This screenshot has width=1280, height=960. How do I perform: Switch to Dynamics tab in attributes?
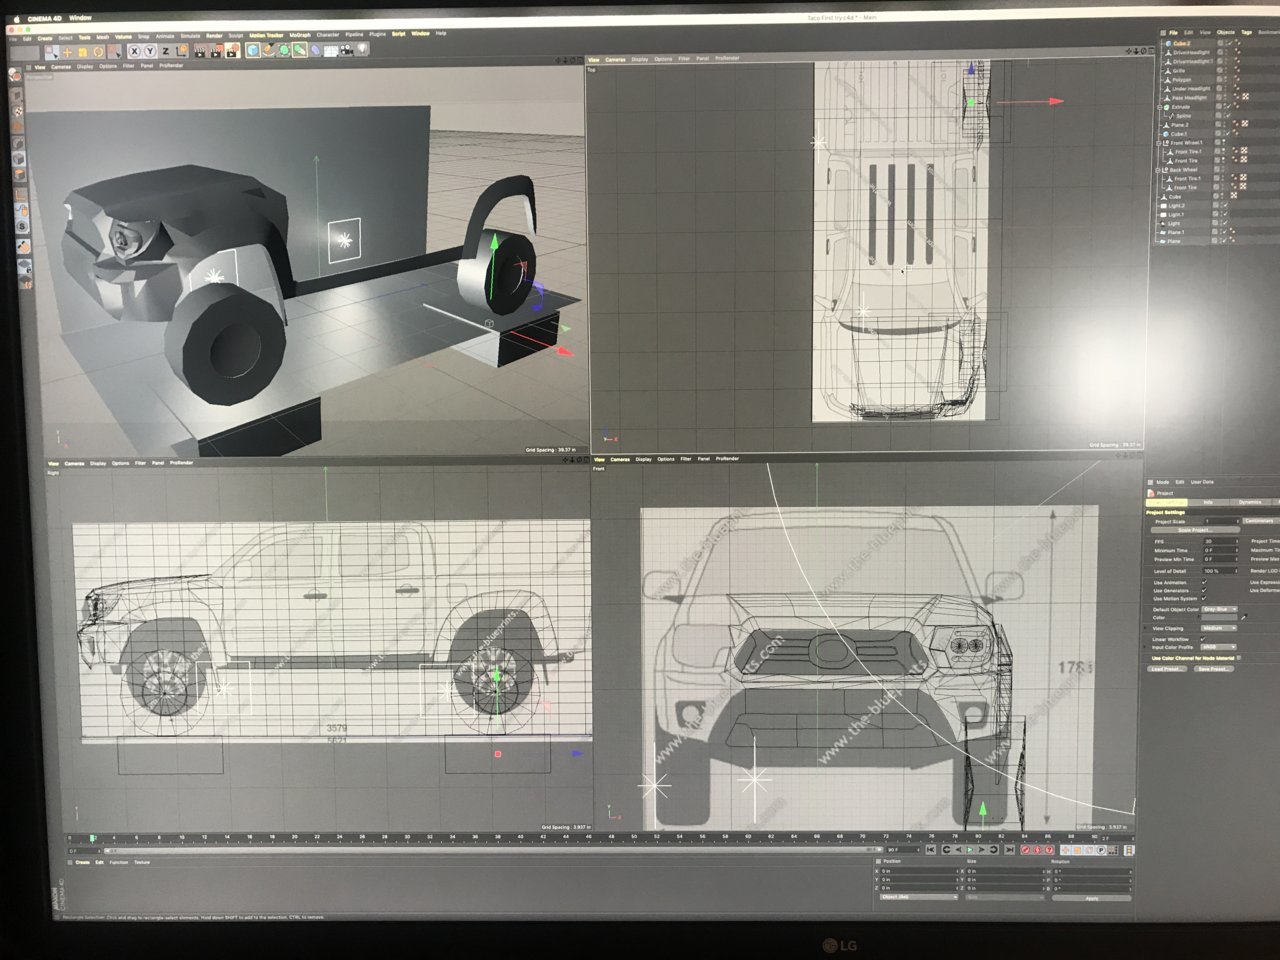point(1250,502)
